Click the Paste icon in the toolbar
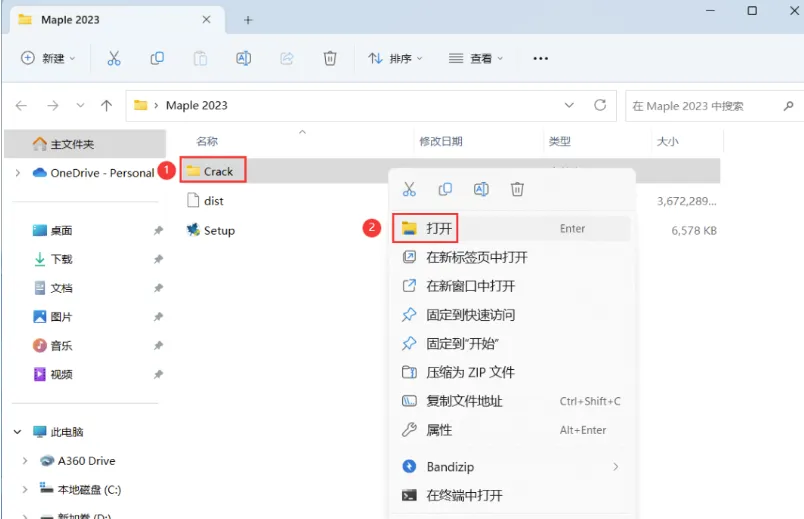 pos(200,58)
